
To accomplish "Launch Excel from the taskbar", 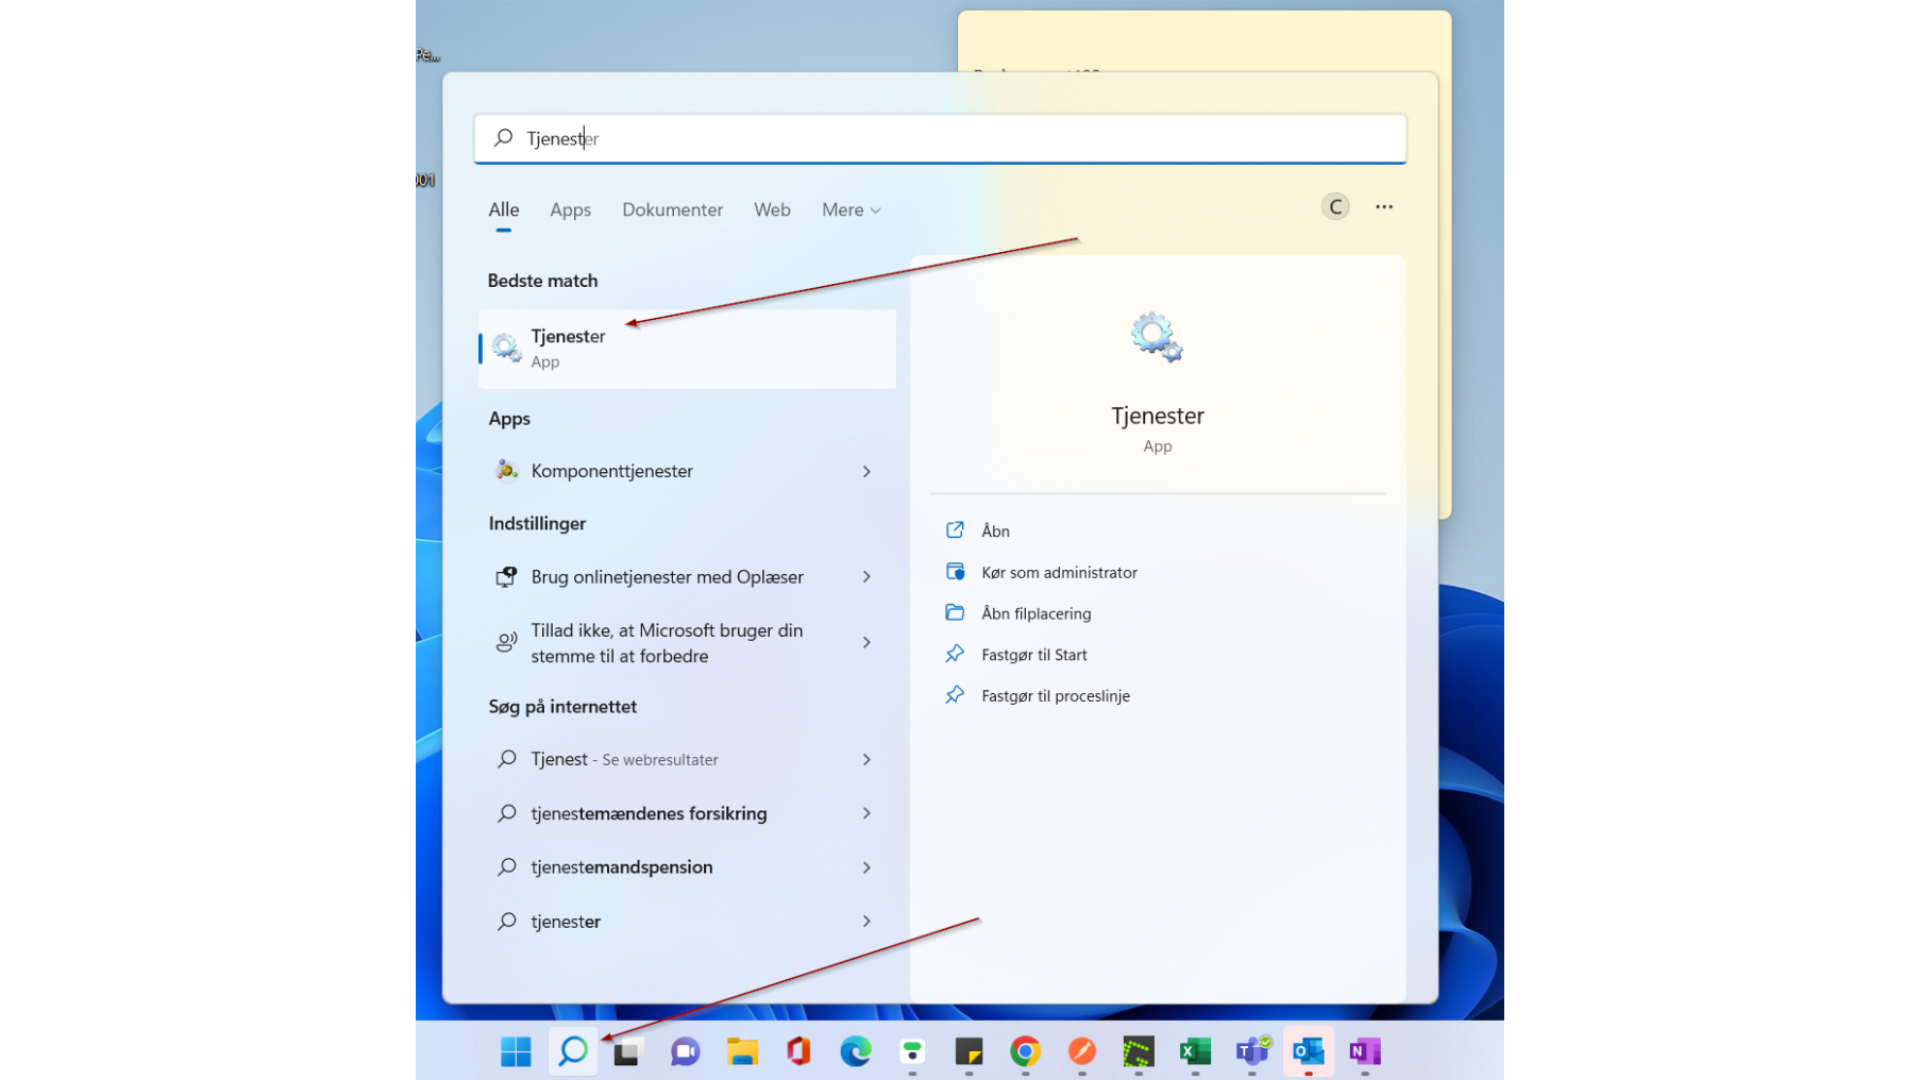I will click(x=1195, y=1051).
